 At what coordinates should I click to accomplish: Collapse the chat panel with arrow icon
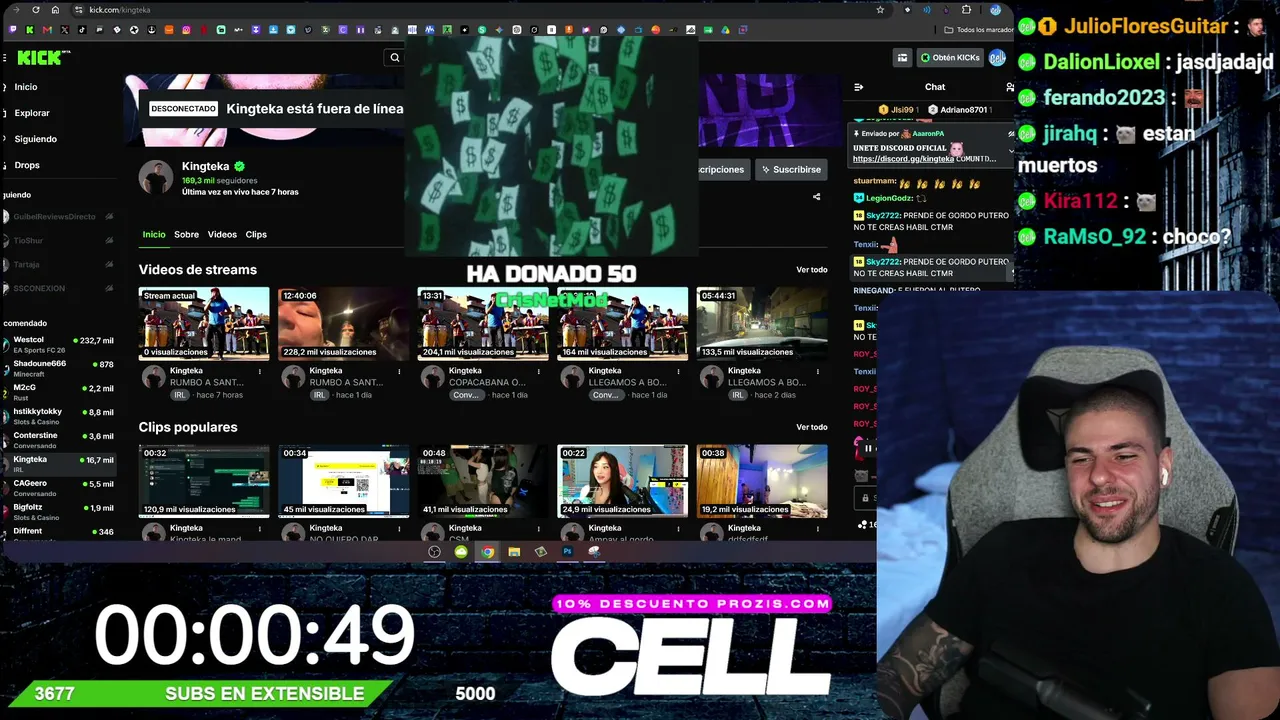pos(858,87)
